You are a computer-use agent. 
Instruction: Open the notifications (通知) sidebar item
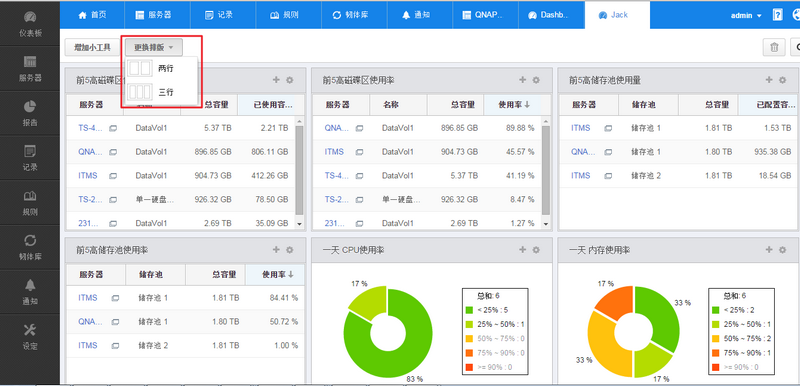point(30,292)
